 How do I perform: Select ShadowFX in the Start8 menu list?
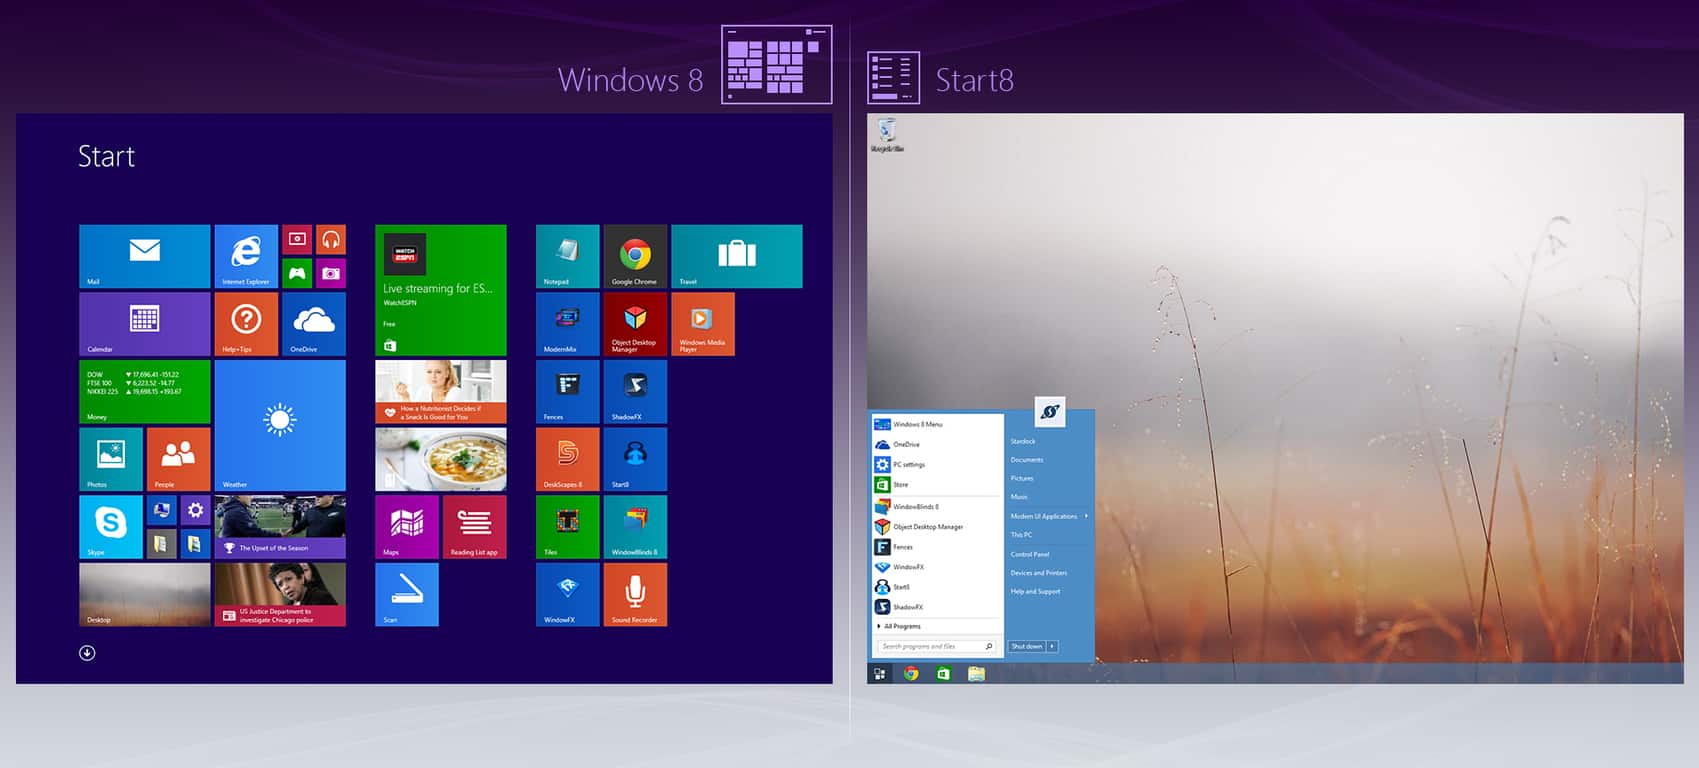point(937,607)
